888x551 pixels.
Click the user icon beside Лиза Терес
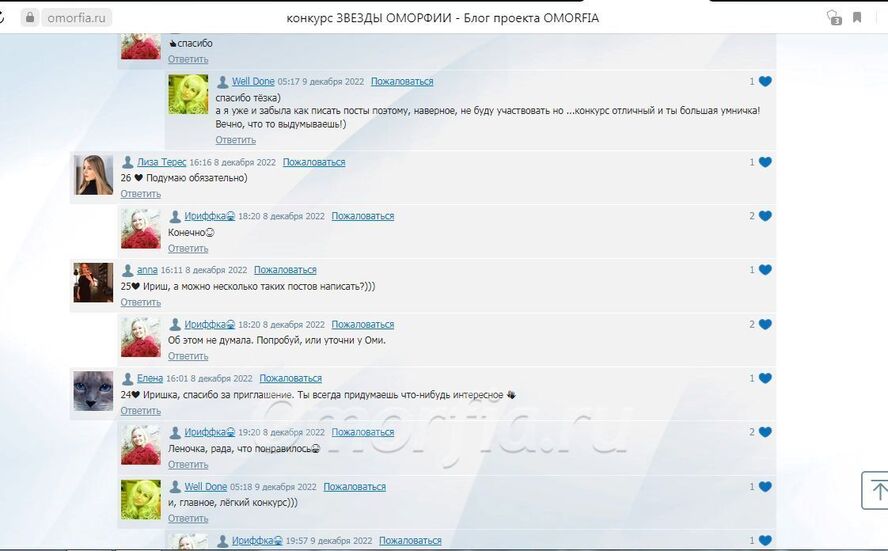coord(127,162)
